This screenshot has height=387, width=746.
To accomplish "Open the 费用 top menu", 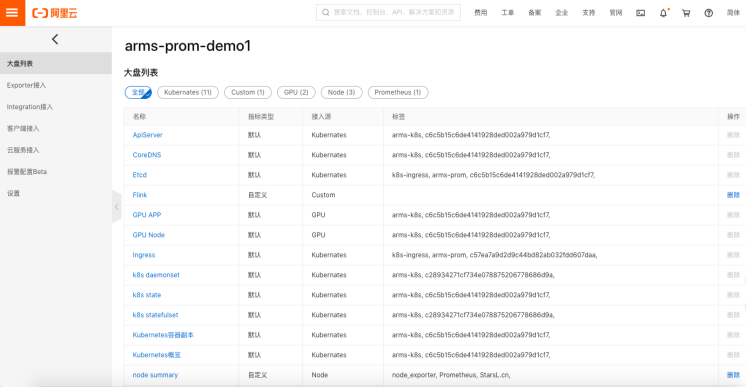I will tap(481, 13).
